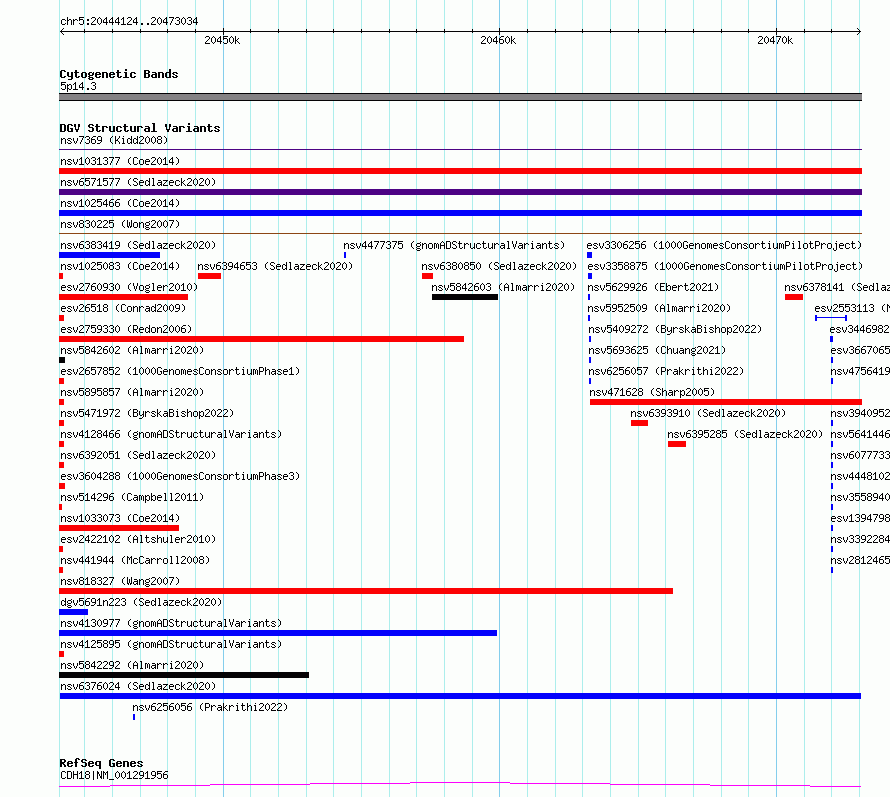Open the DGV Structural Variants track heading
890x797 pixels.
(140, 128)
